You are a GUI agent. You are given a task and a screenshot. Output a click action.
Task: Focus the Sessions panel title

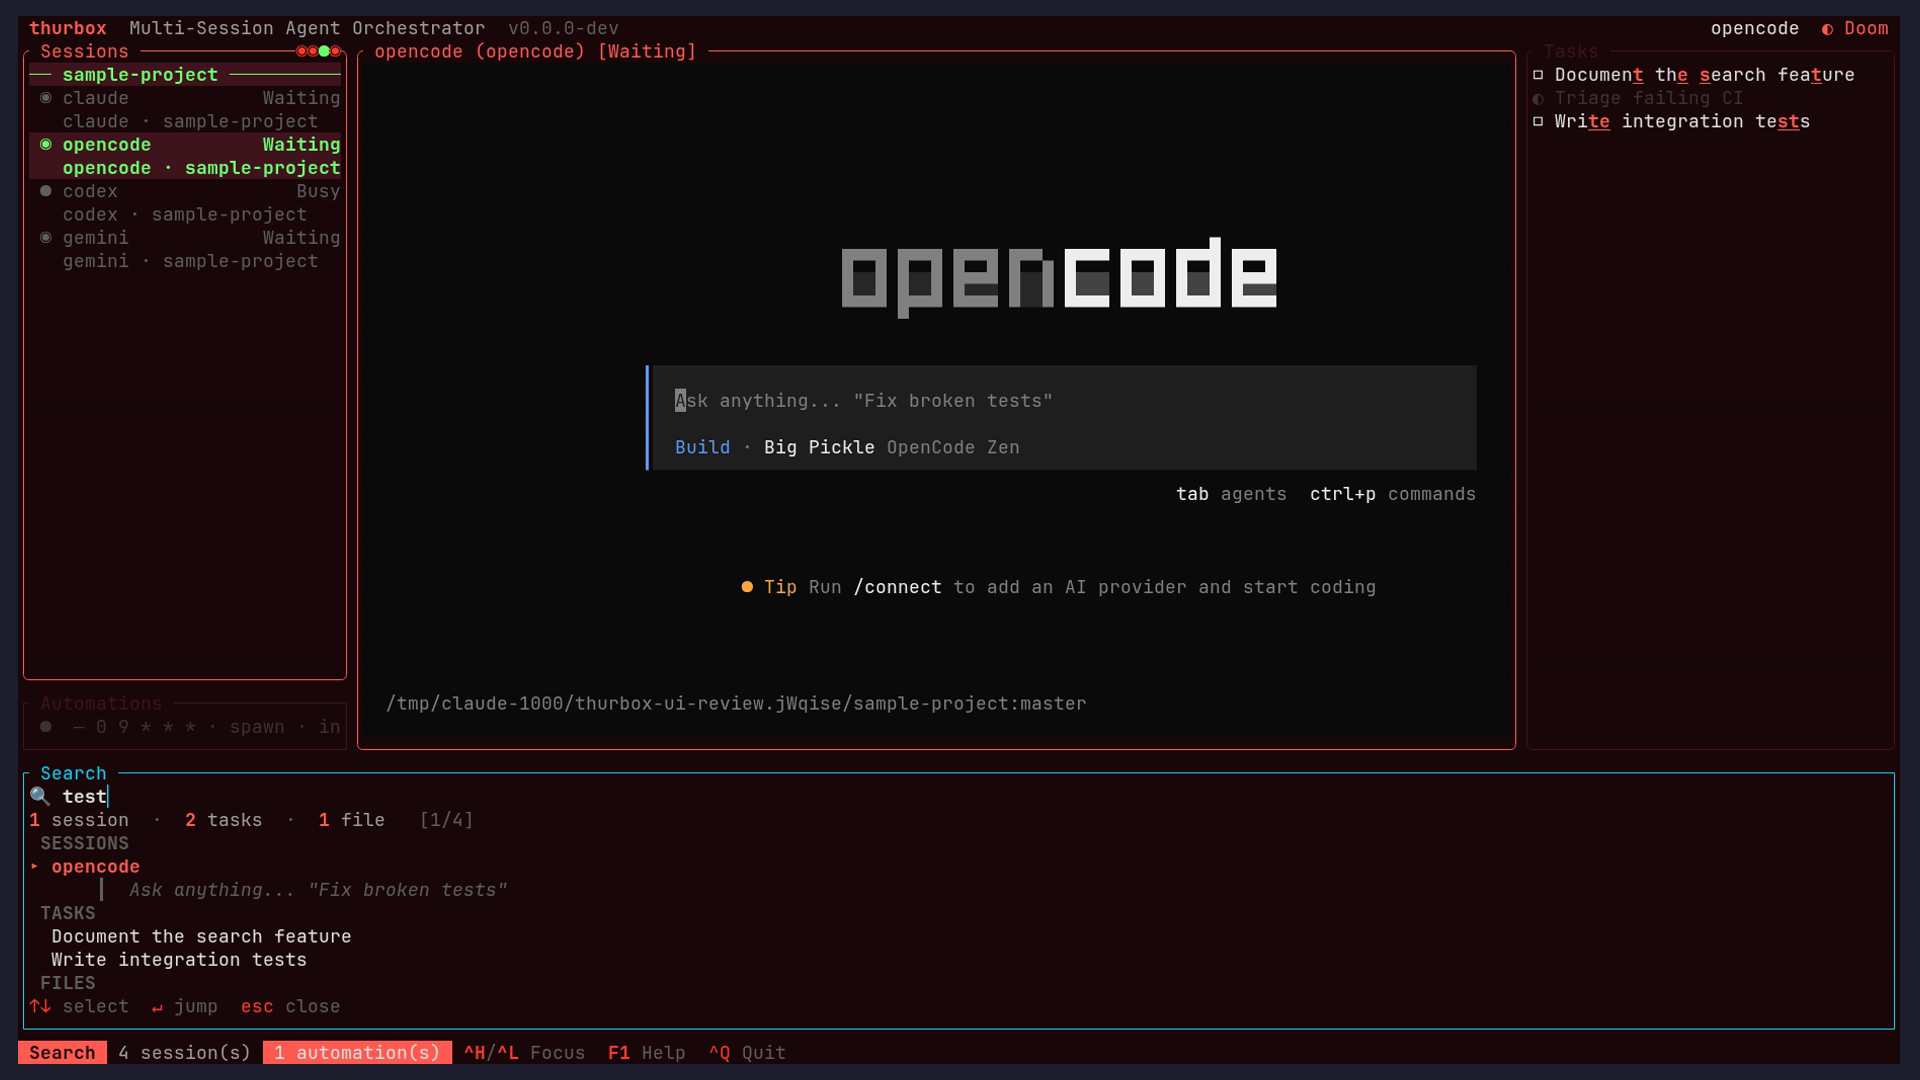84,52
